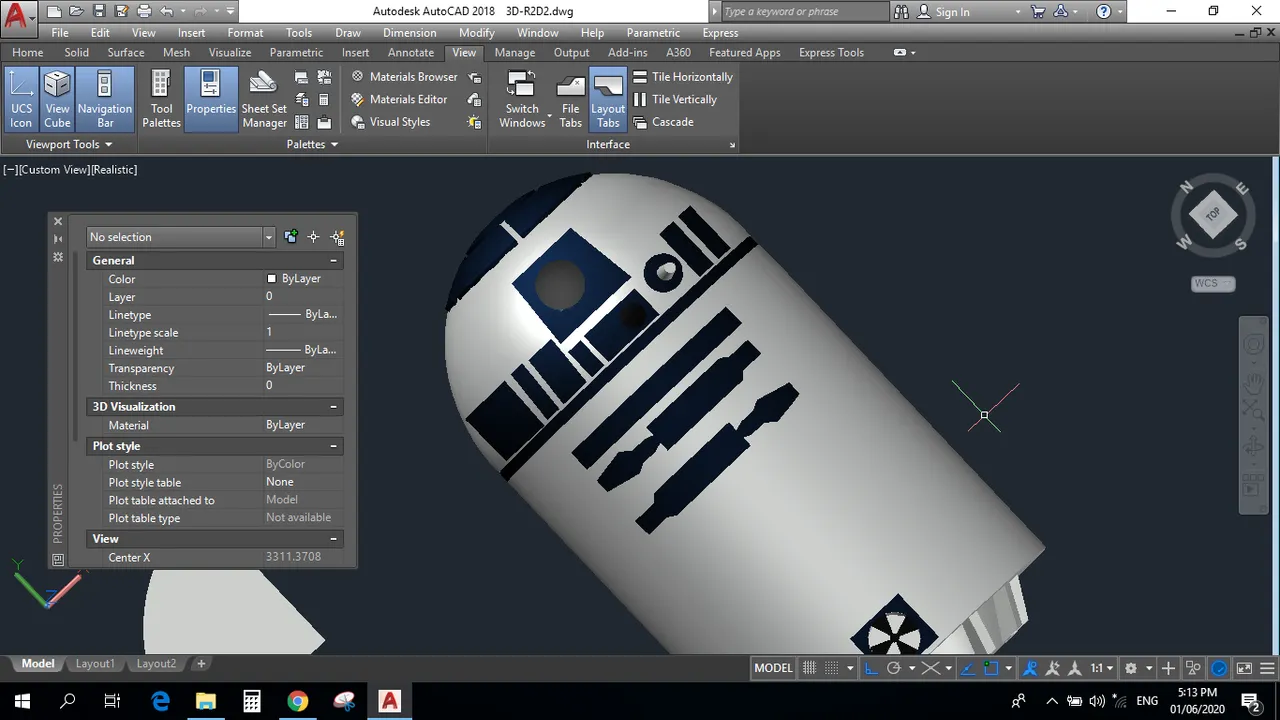Click the Color ByLayer white swatch

coord(271,279)
